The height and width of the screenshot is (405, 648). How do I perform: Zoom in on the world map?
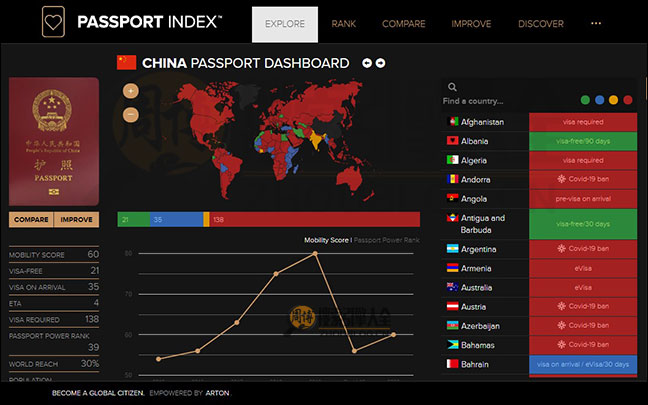coord(131,90)
